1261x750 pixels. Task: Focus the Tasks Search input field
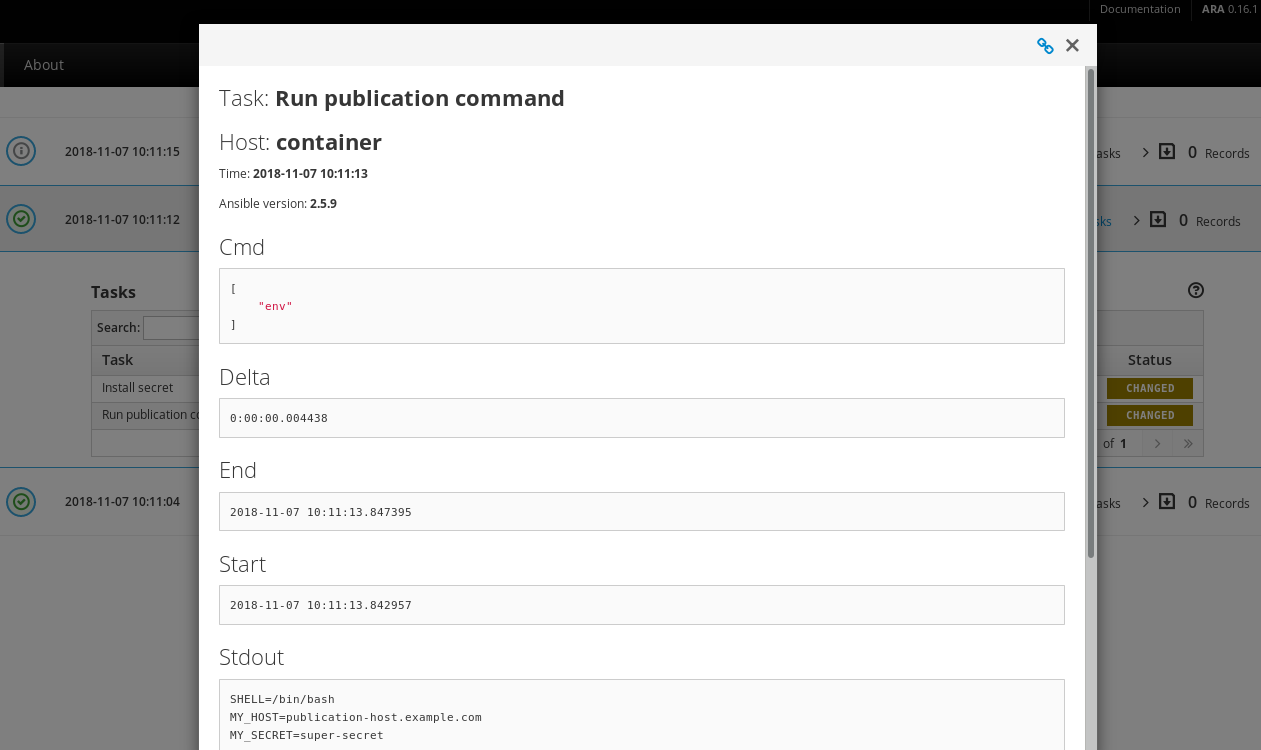pyautogui.click(x=171, y=328)
